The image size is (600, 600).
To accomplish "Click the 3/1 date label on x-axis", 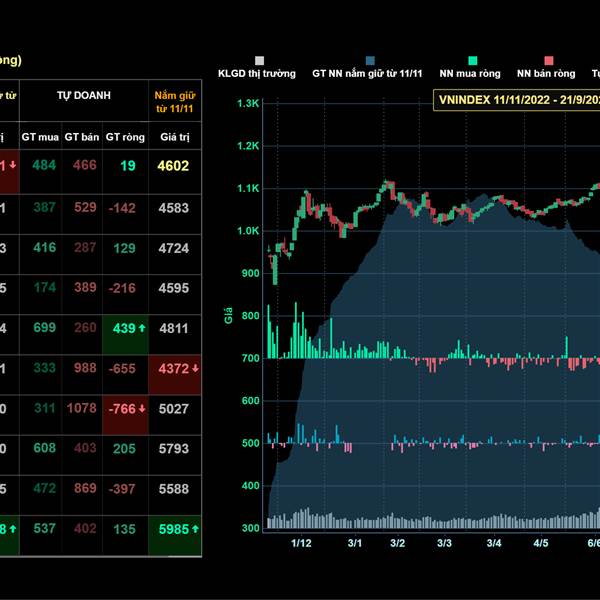I will tap(355, 543).
